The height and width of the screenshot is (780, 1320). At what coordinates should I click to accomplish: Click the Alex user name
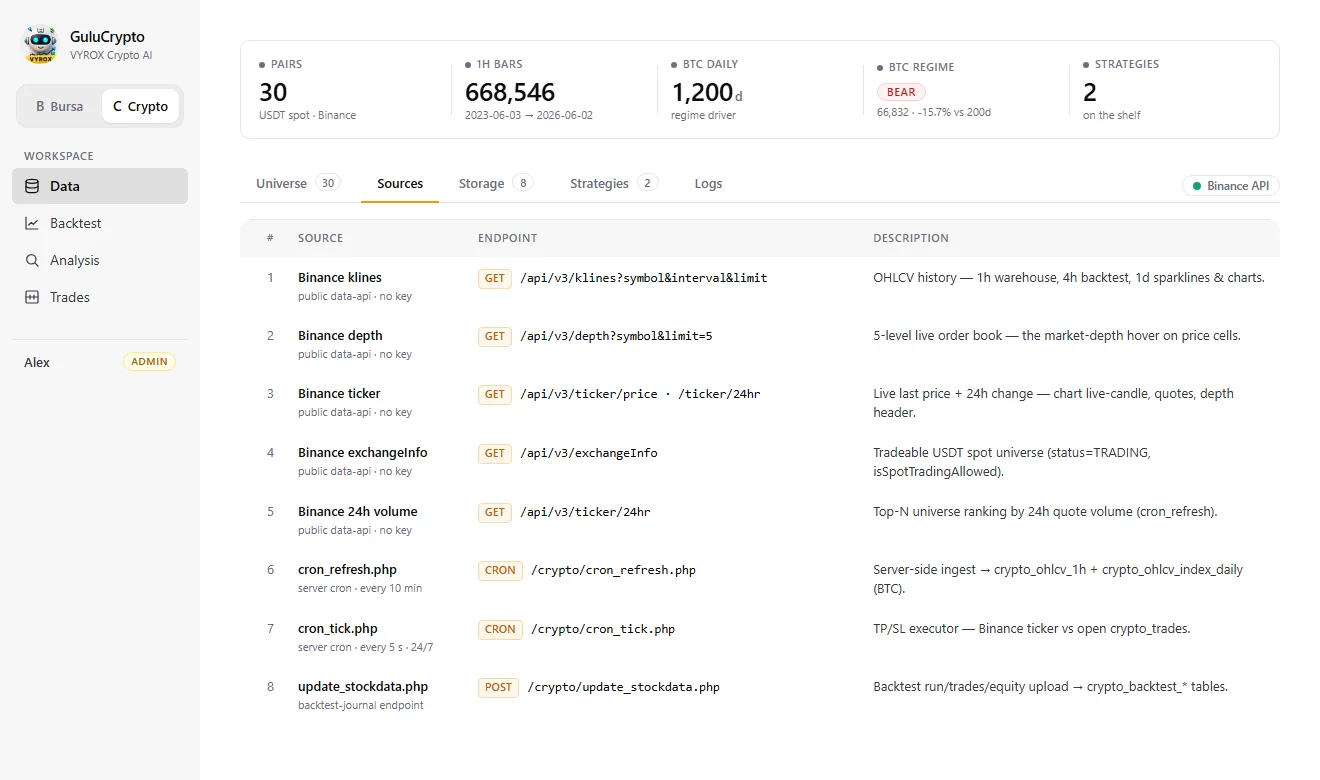(x=37, y=362)
